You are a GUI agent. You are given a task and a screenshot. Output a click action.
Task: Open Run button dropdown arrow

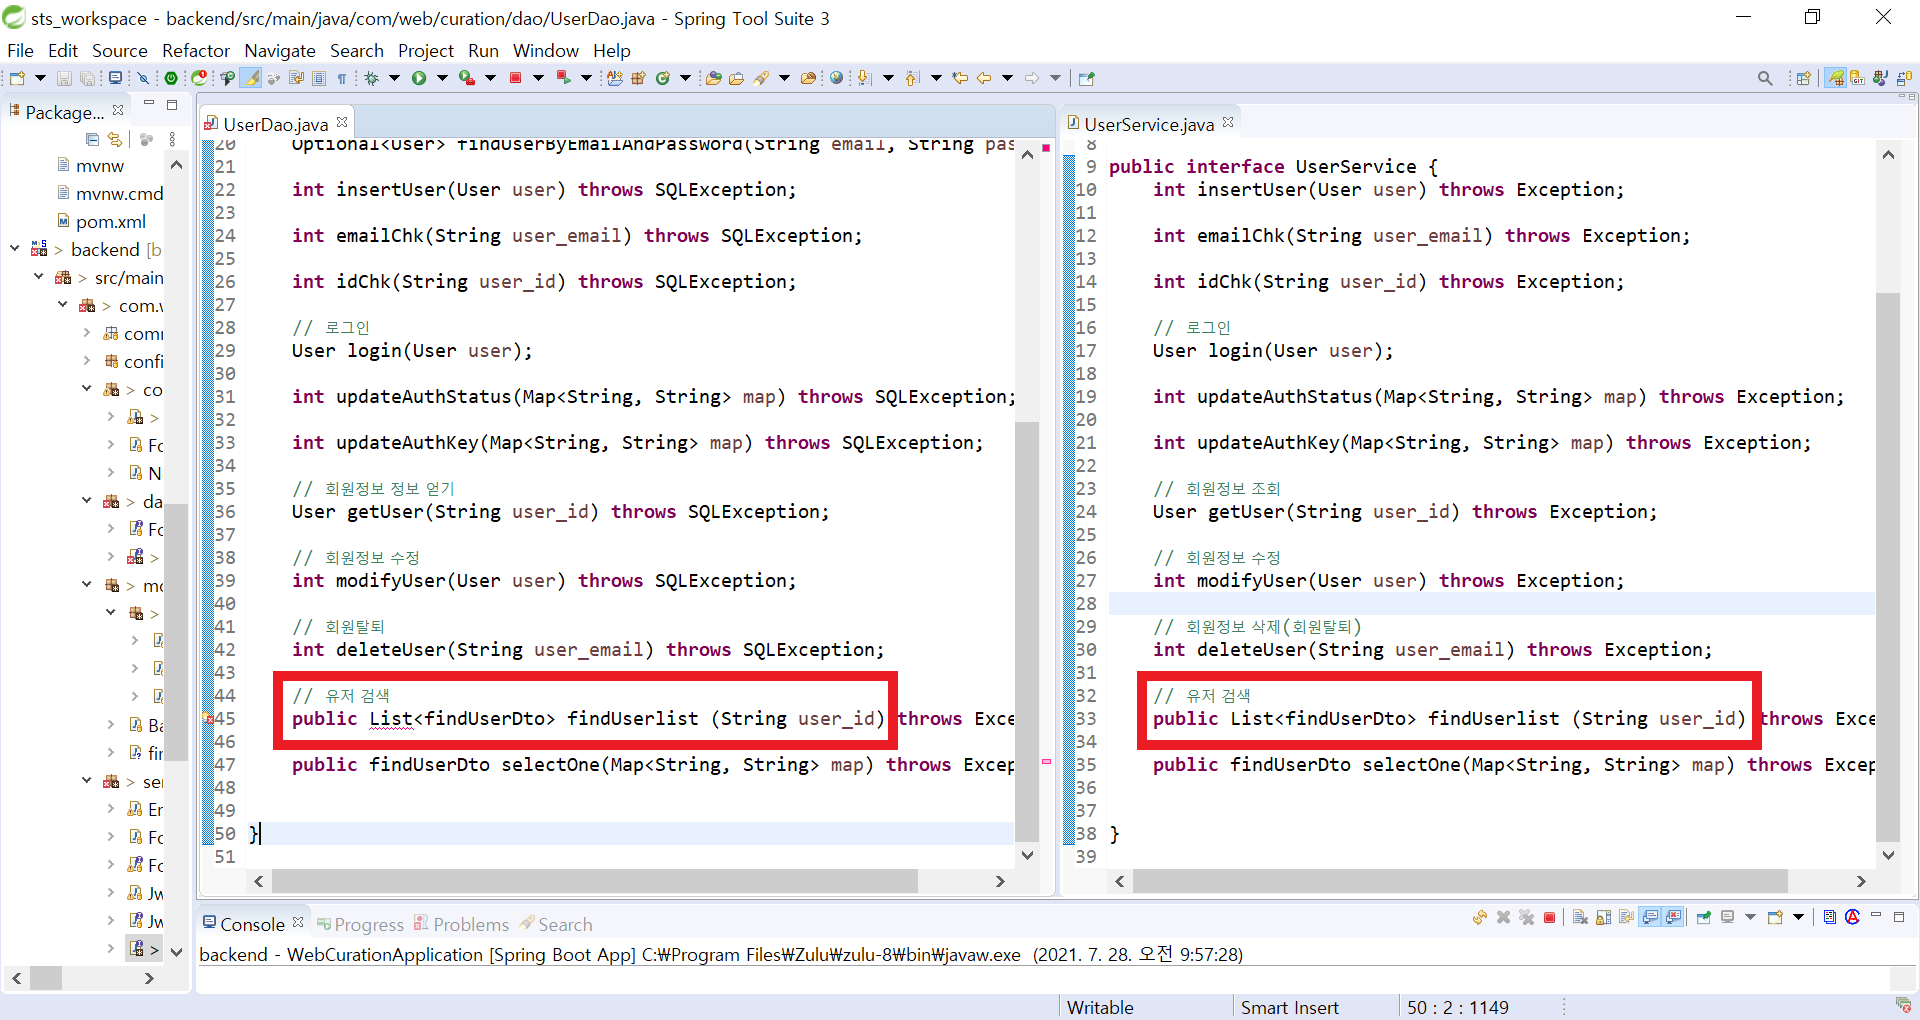click(442, 78)
